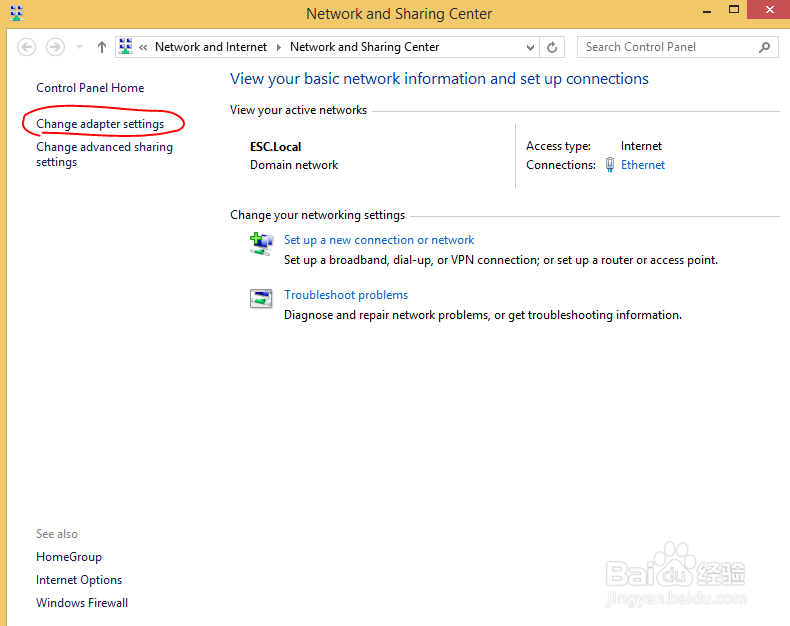Select Network and Sharing Center breadcrumb
Screen dimensions: 790x626
364,47
